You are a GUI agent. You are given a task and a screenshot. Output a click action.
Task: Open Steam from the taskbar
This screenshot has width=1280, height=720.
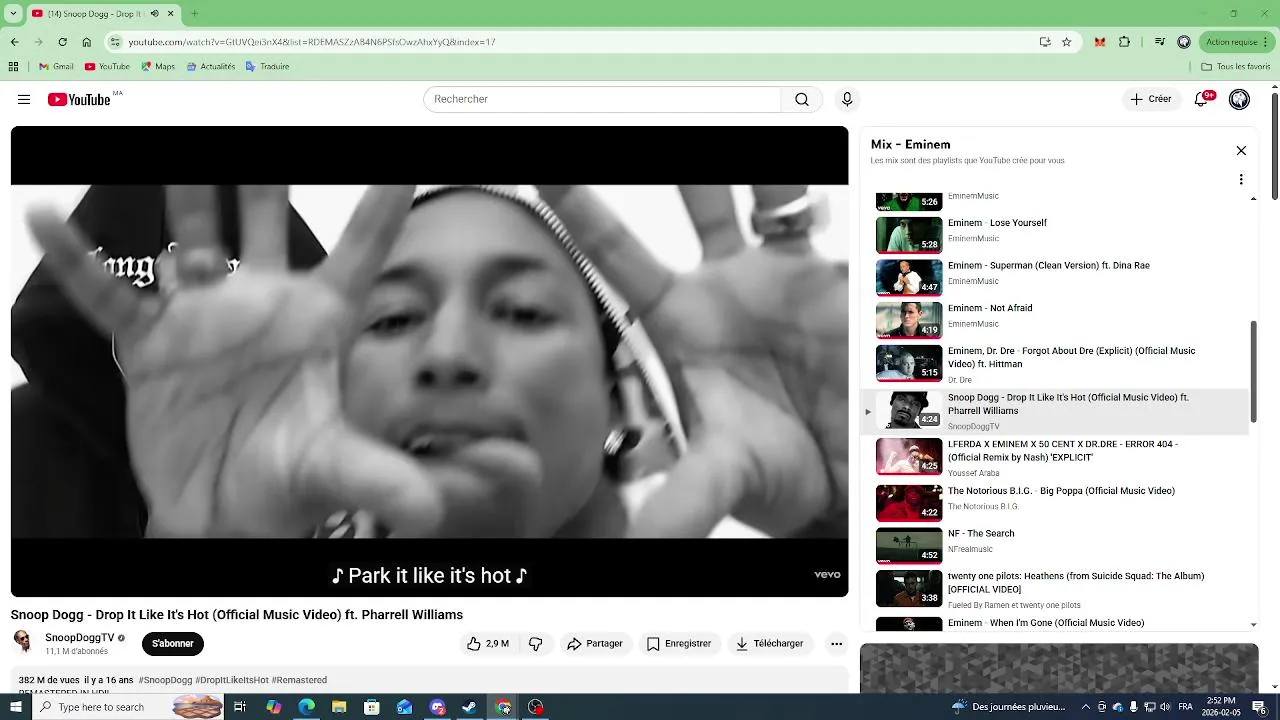470,707
